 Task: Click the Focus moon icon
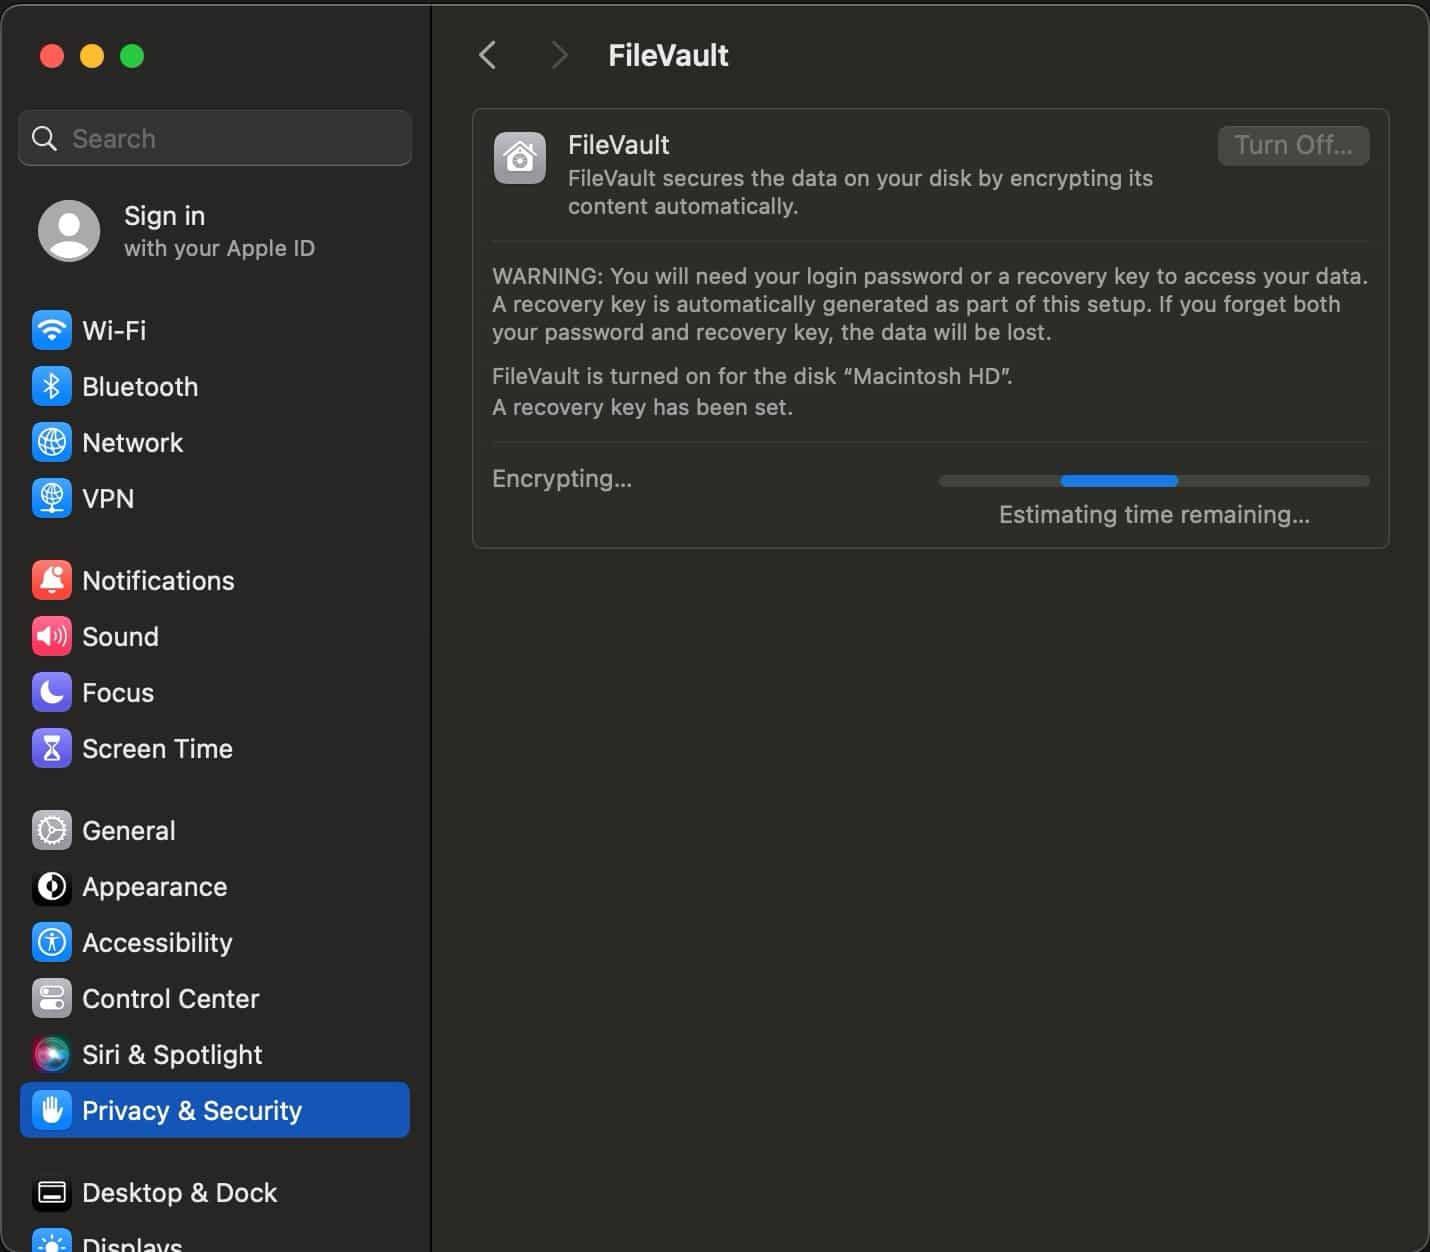coord(52,692)
